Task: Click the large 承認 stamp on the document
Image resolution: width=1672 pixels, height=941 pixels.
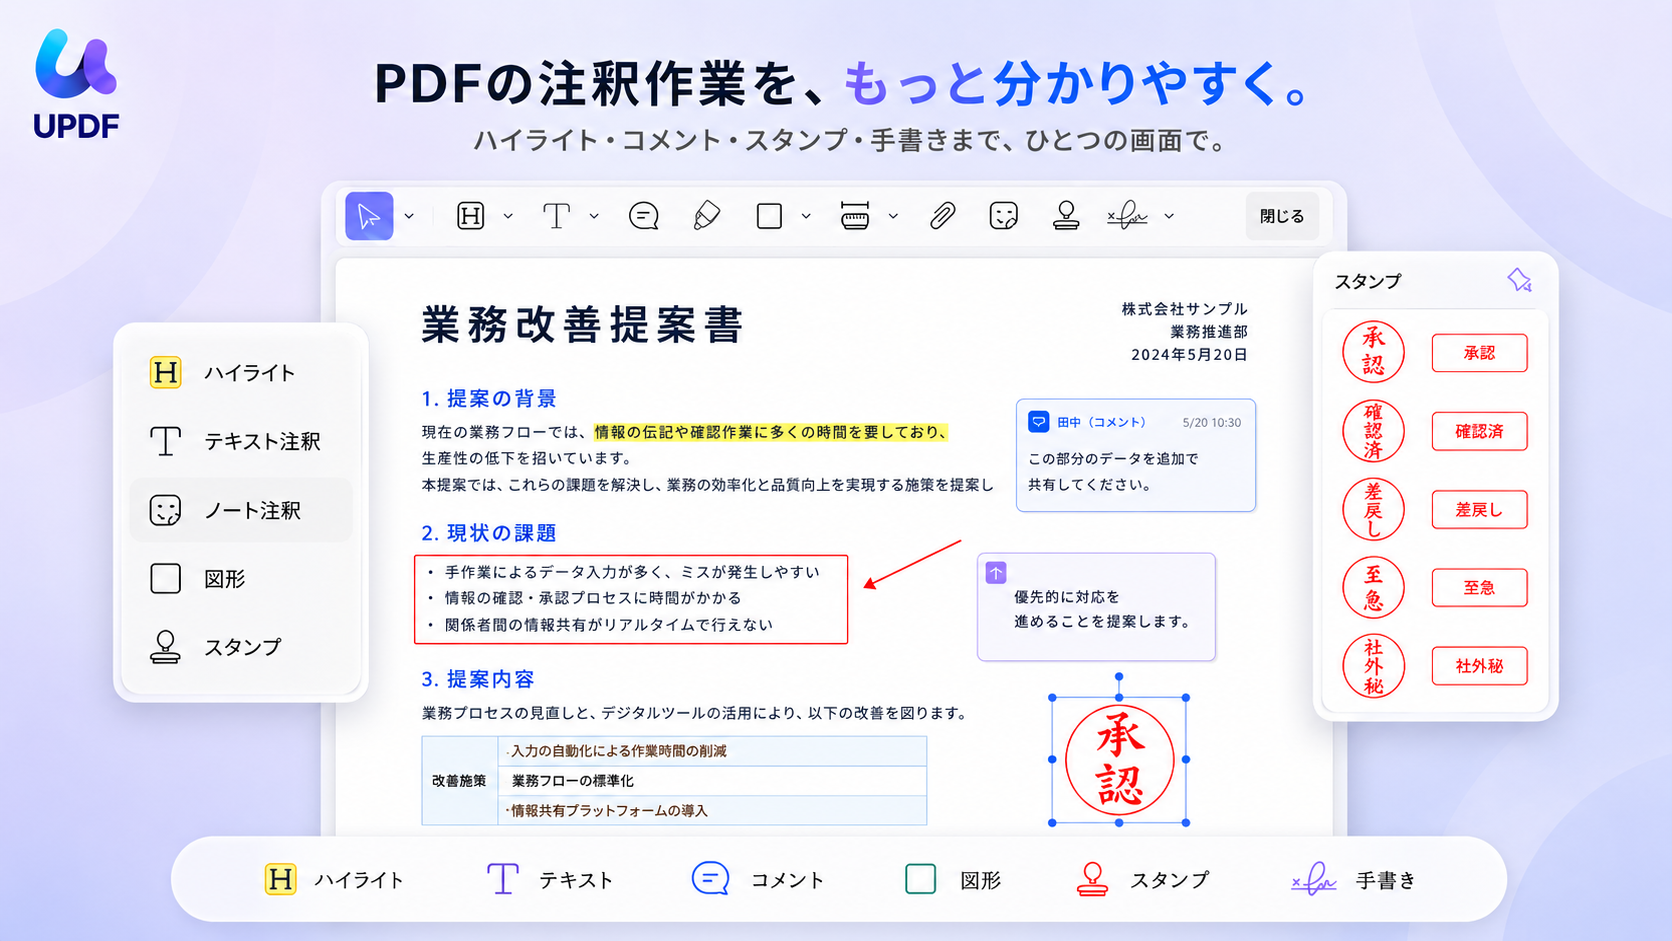Action: (1119, 760)
